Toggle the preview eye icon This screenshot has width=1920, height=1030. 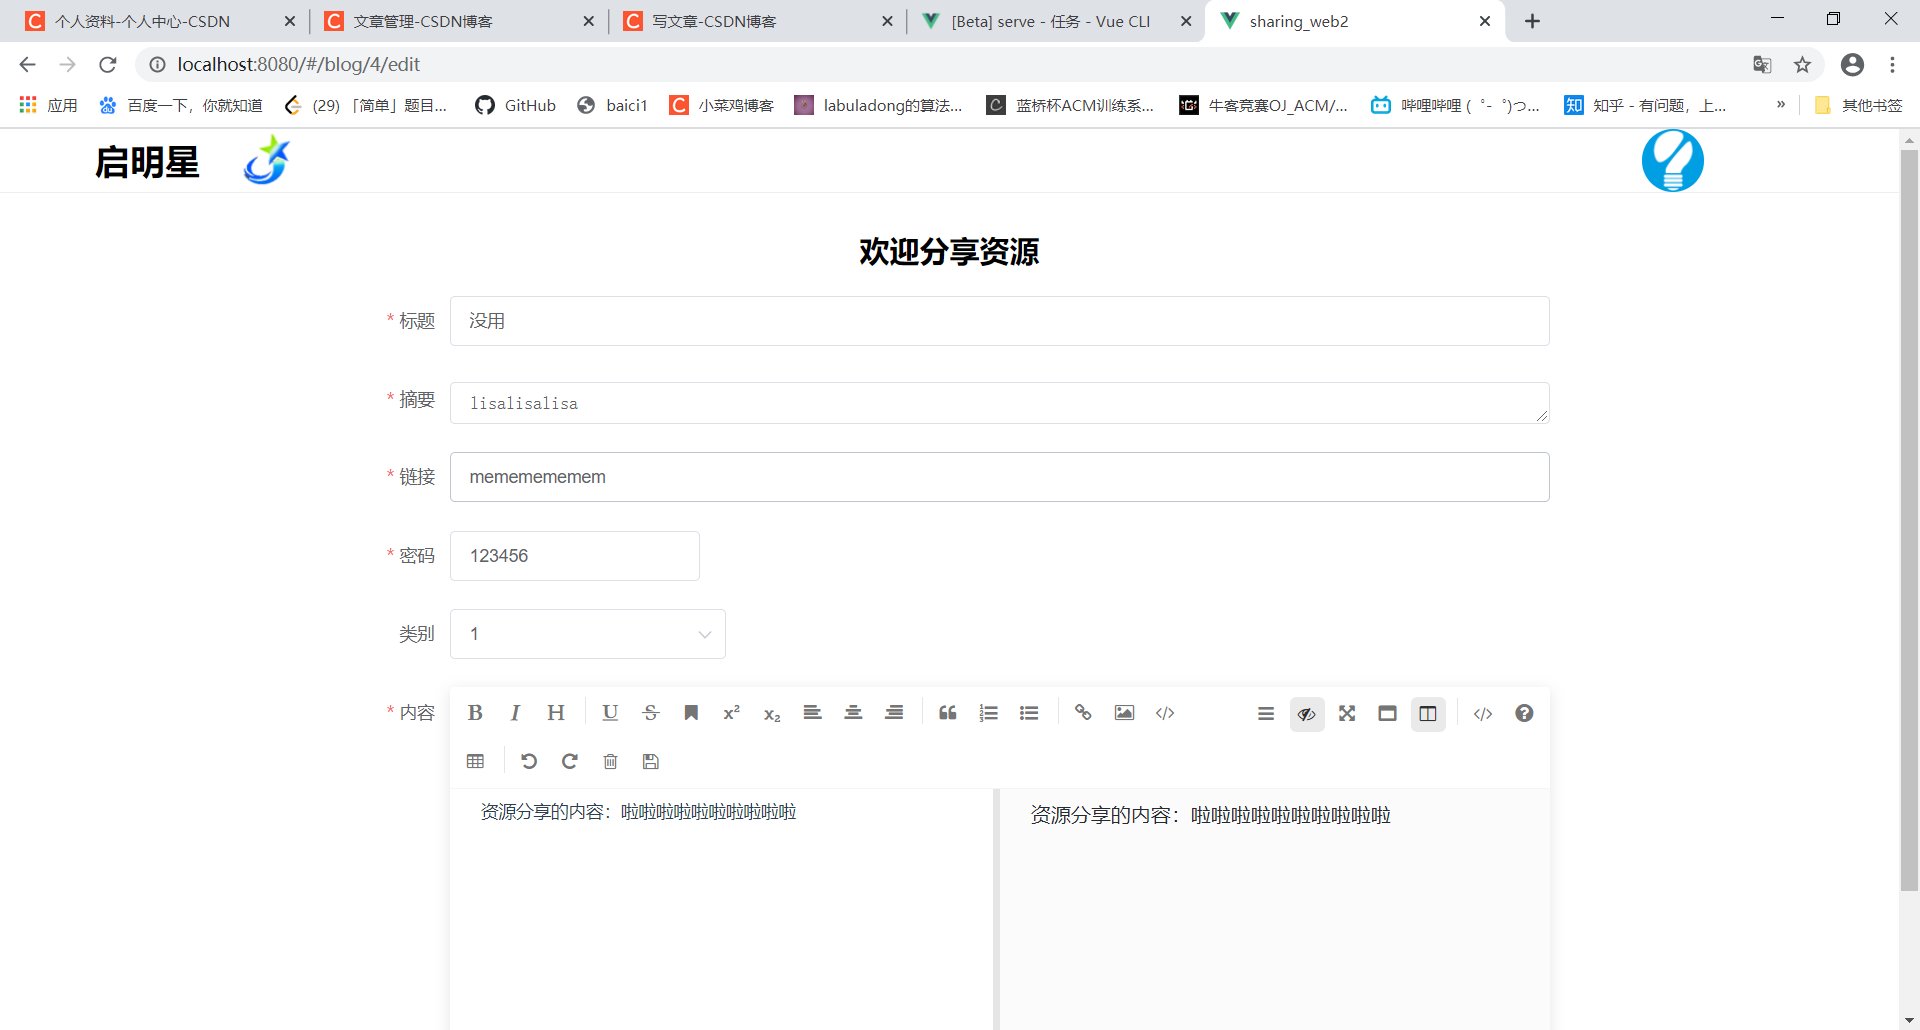[1307, 714]
